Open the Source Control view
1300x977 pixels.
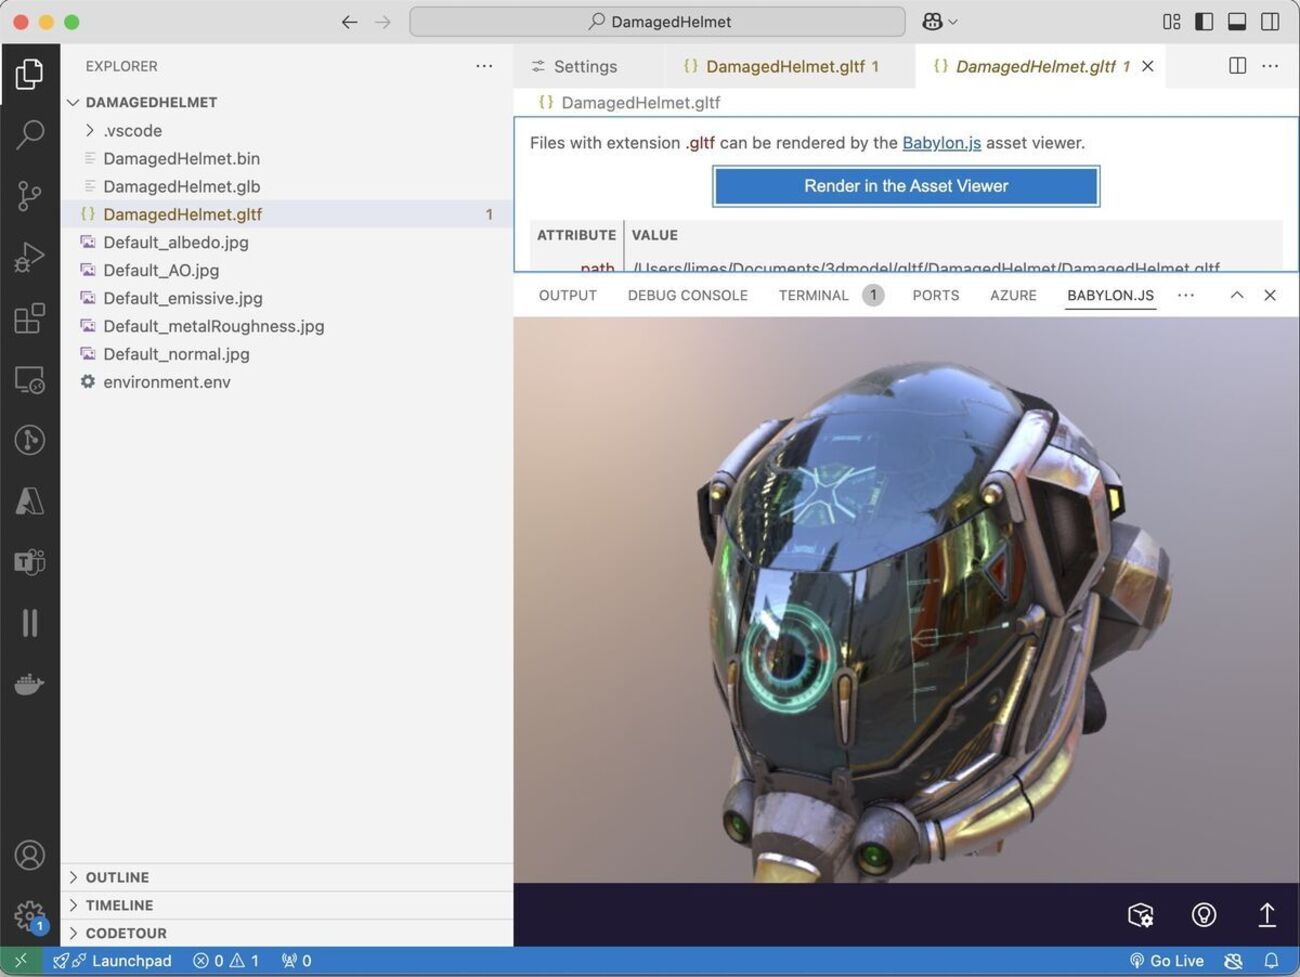point(30,196)
